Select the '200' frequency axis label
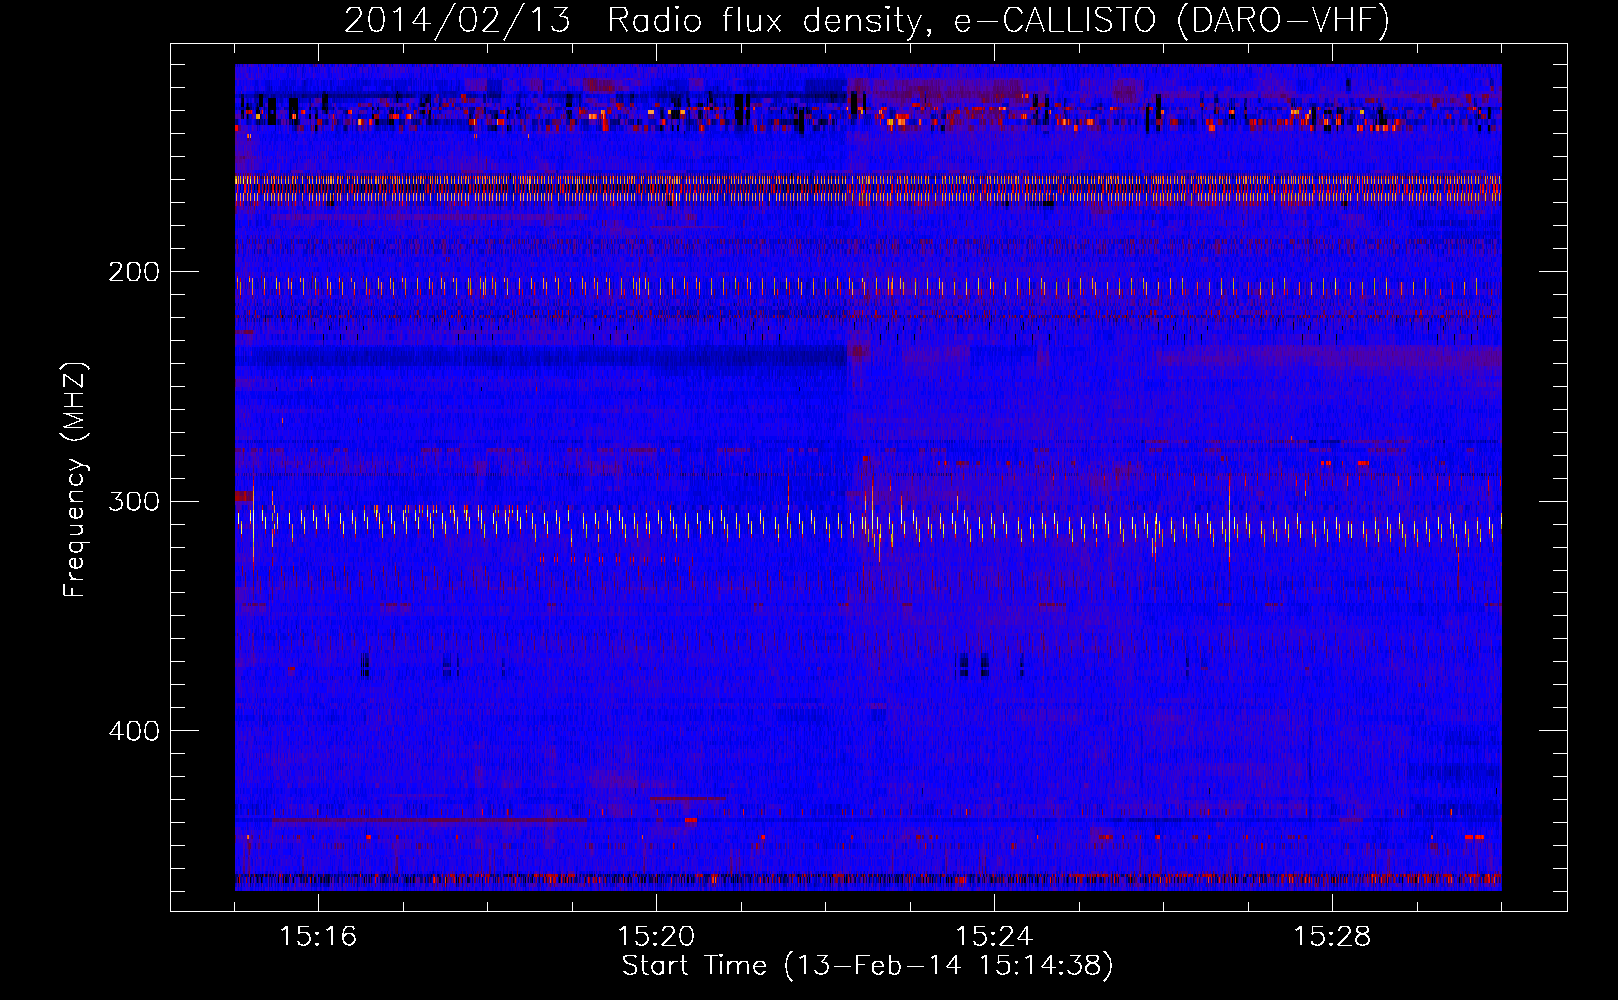Image resolution: width=1618 pixels, height=1000 pixels. click(x=134, y=272)
